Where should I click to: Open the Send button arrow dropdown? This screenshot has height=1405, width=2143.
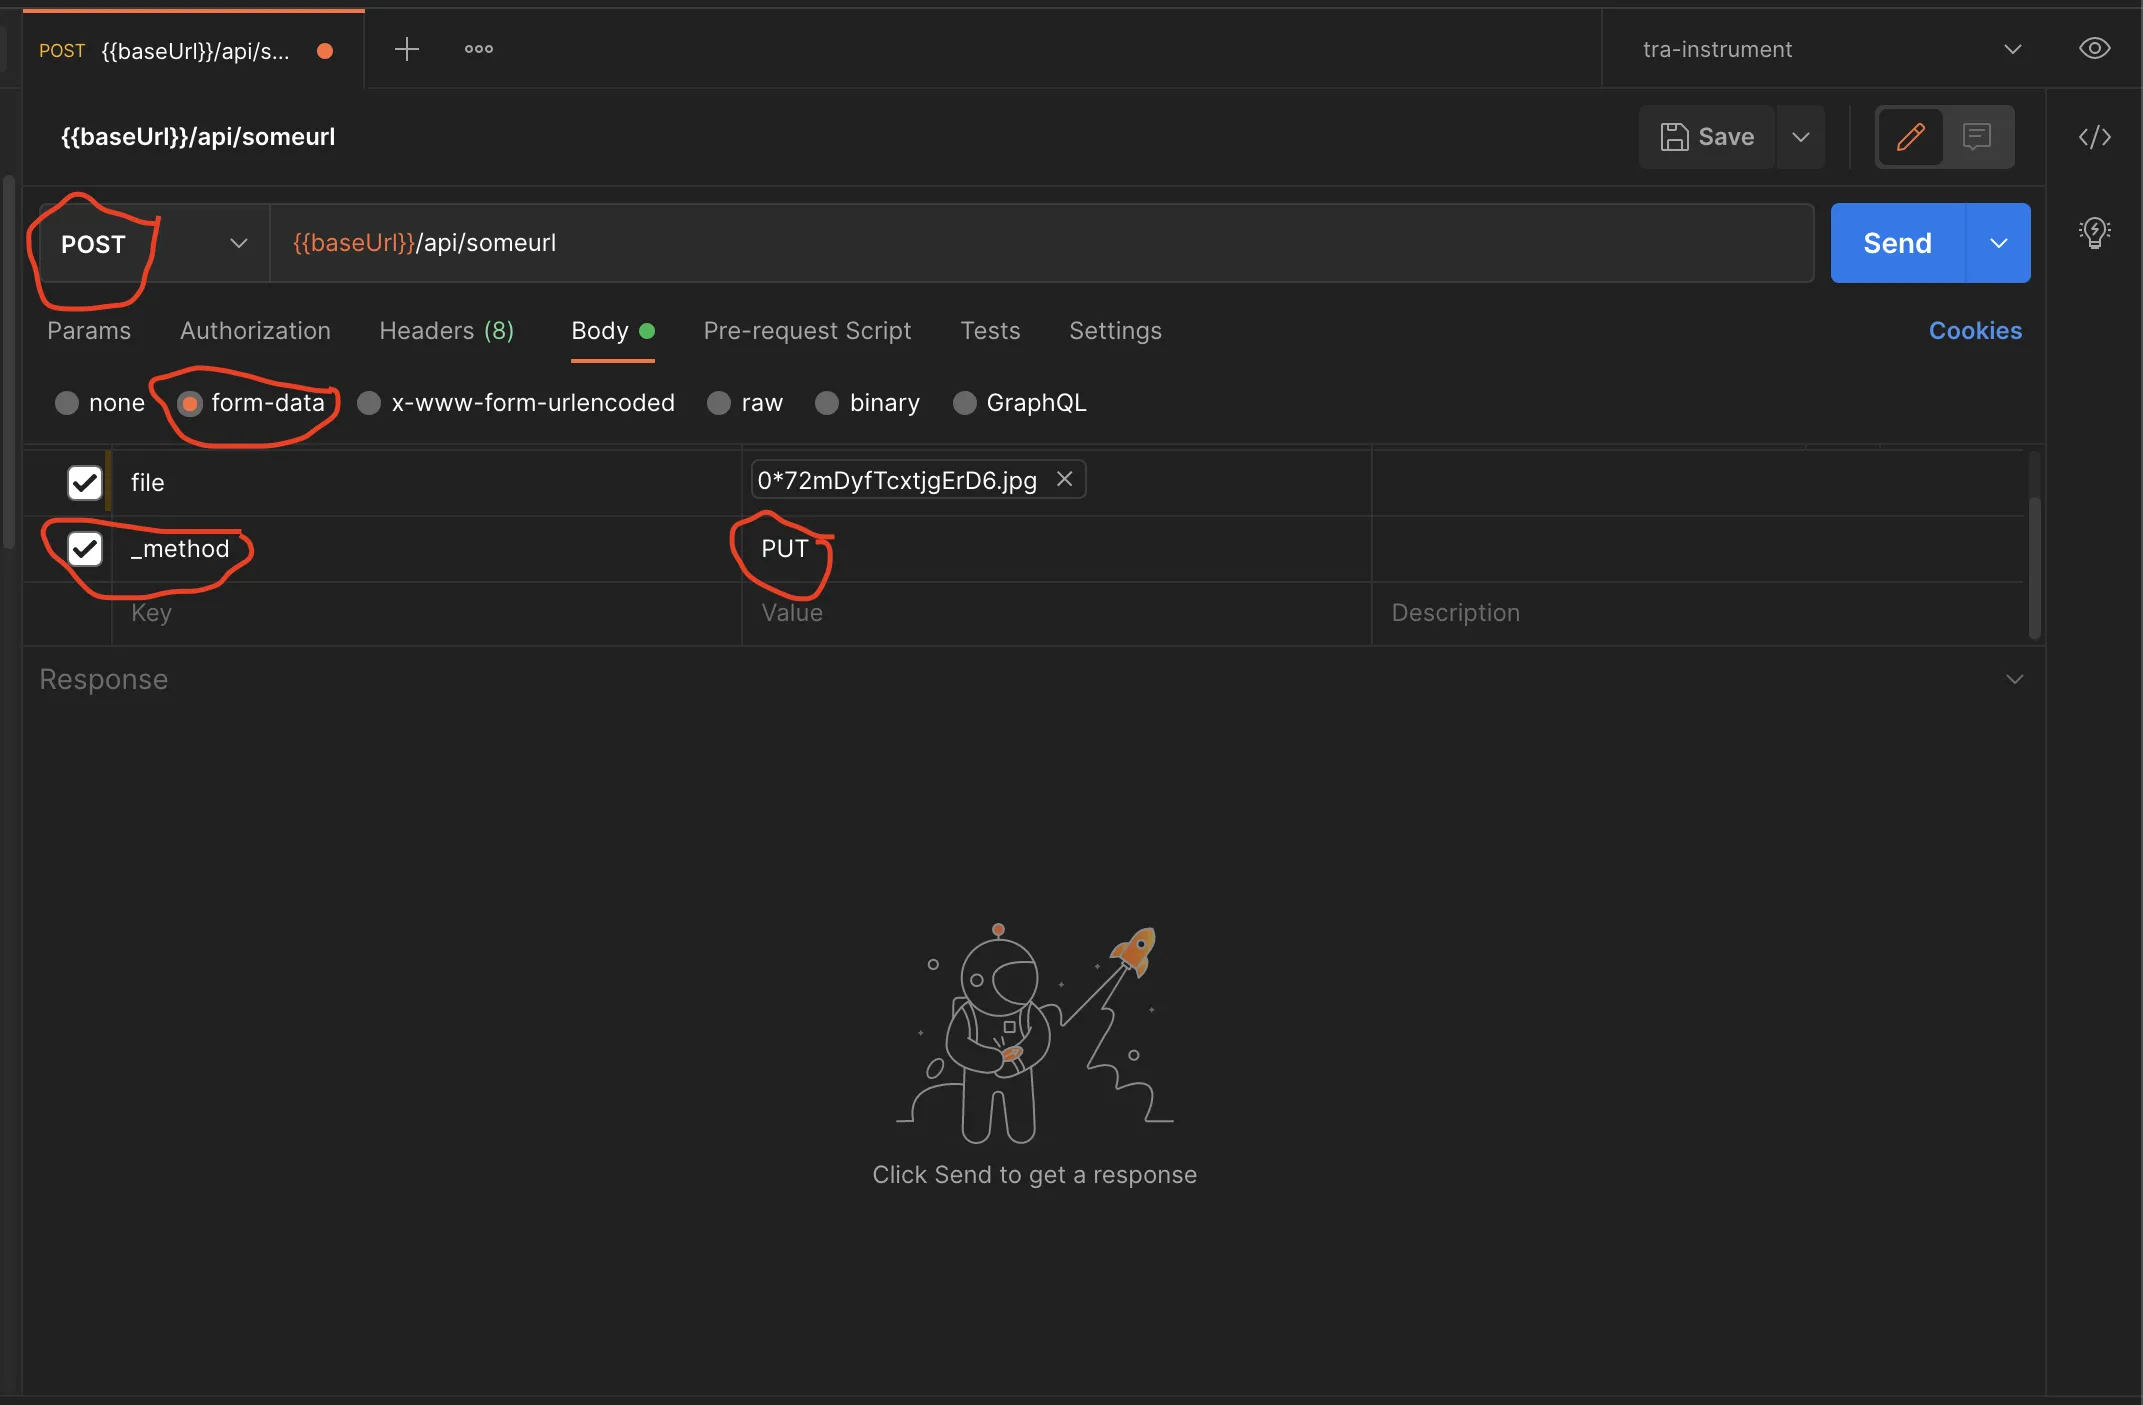1998,244
